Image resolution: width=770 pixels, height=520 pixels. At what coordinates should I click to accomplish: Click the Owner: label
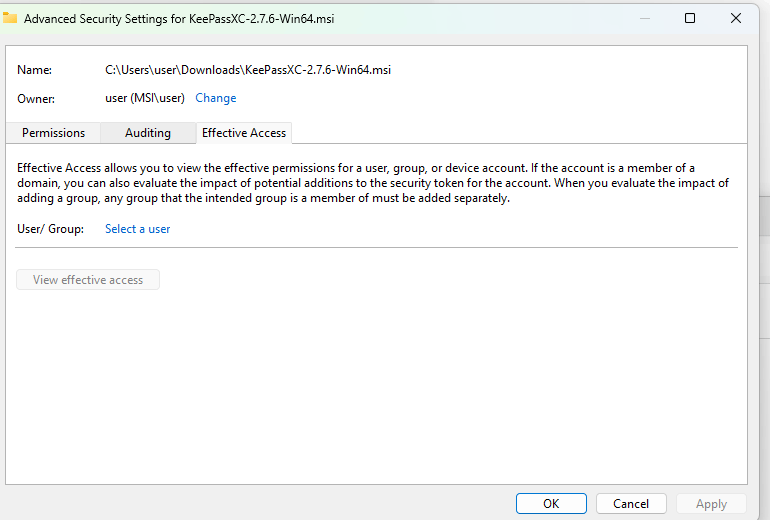pyautogui.click(x=36, y=99)
